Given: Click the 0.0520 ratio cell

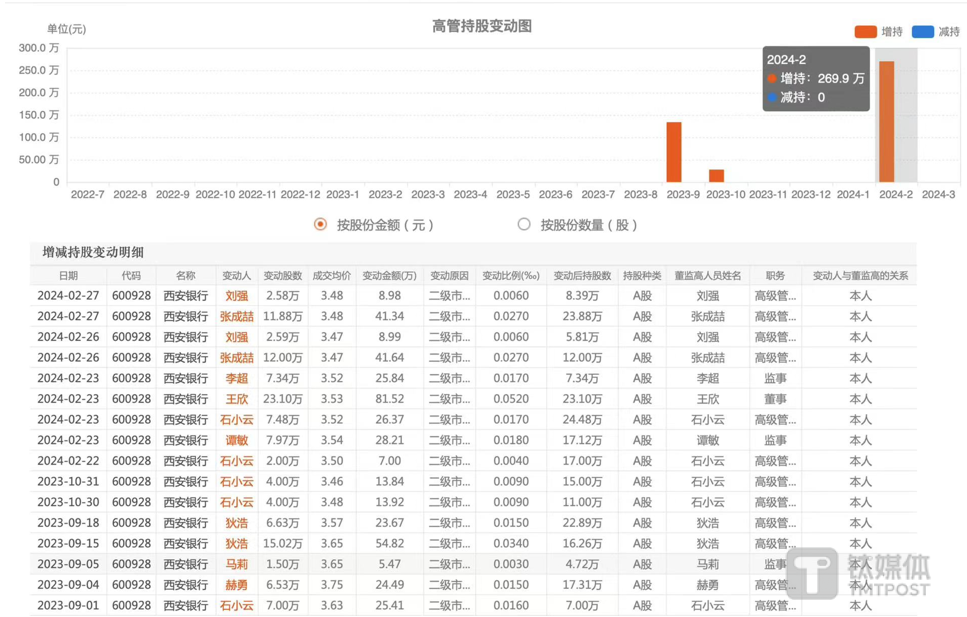Looking at the screenshot, I should [511, 399].
